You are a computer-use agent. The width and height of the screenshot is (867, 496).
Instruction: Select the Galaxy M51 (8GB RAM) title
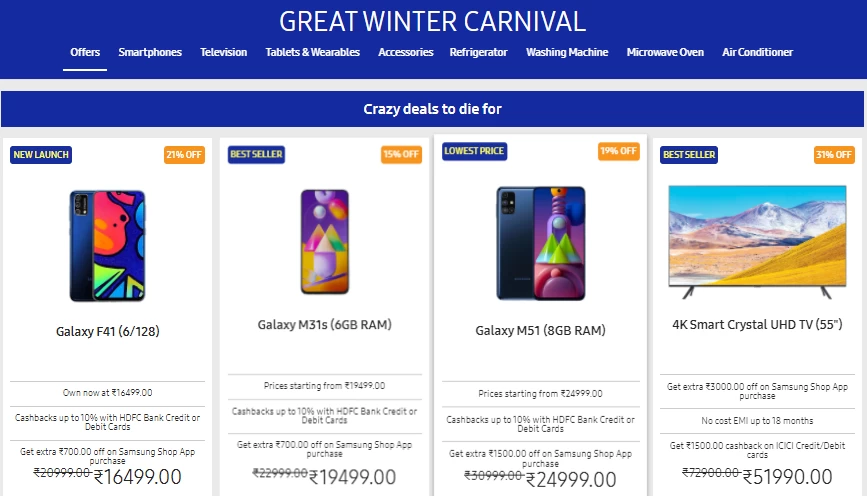click(541, 330)
